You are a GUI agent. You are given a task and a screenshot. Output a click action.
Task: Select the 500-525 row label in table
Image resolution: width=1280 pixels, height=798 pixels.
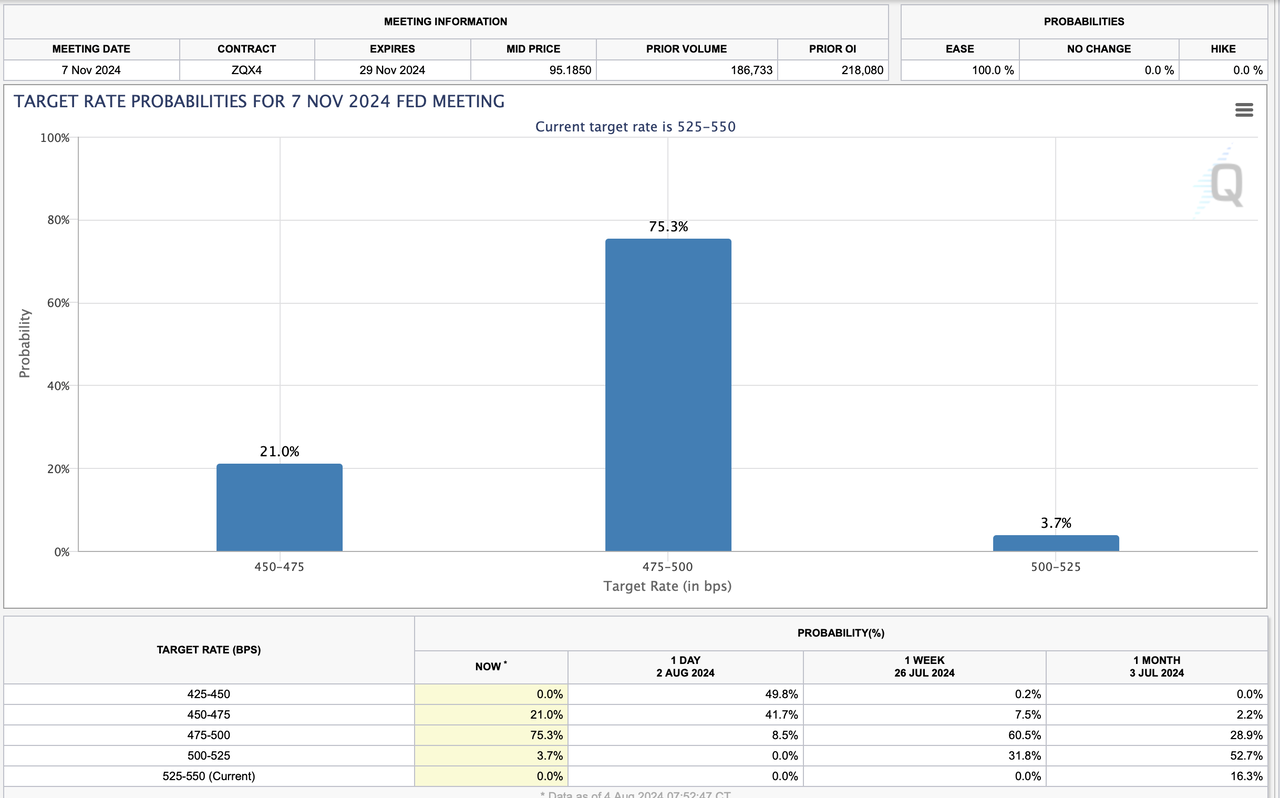209,756
